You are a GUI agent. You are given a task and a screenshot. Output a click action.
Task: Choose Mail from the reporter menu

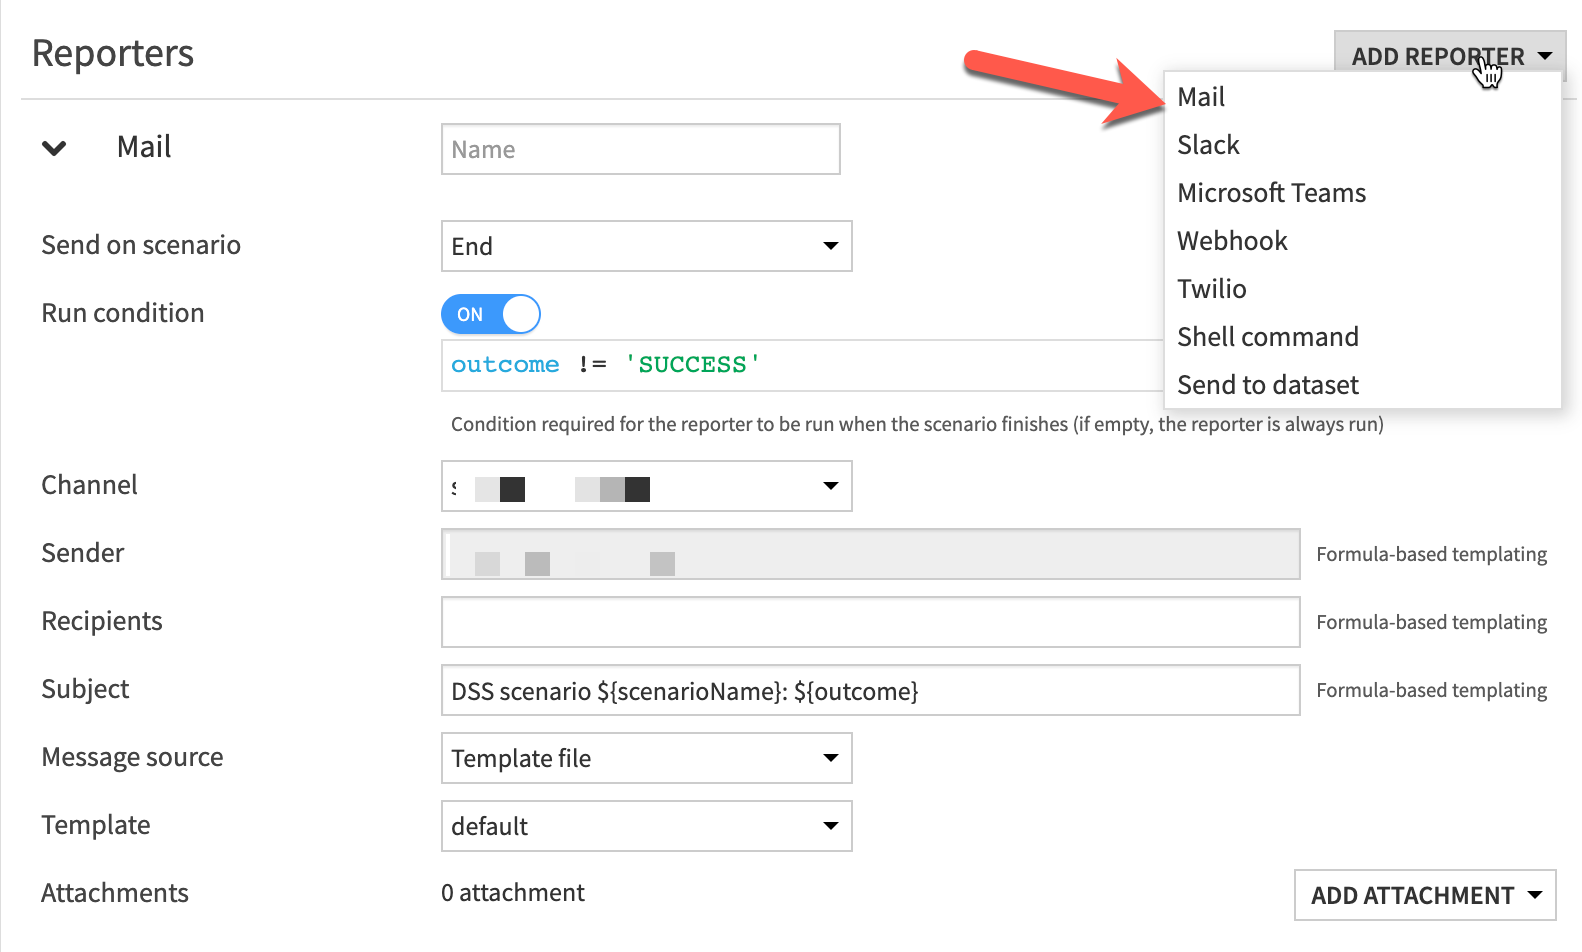[x=1201, y=97]
